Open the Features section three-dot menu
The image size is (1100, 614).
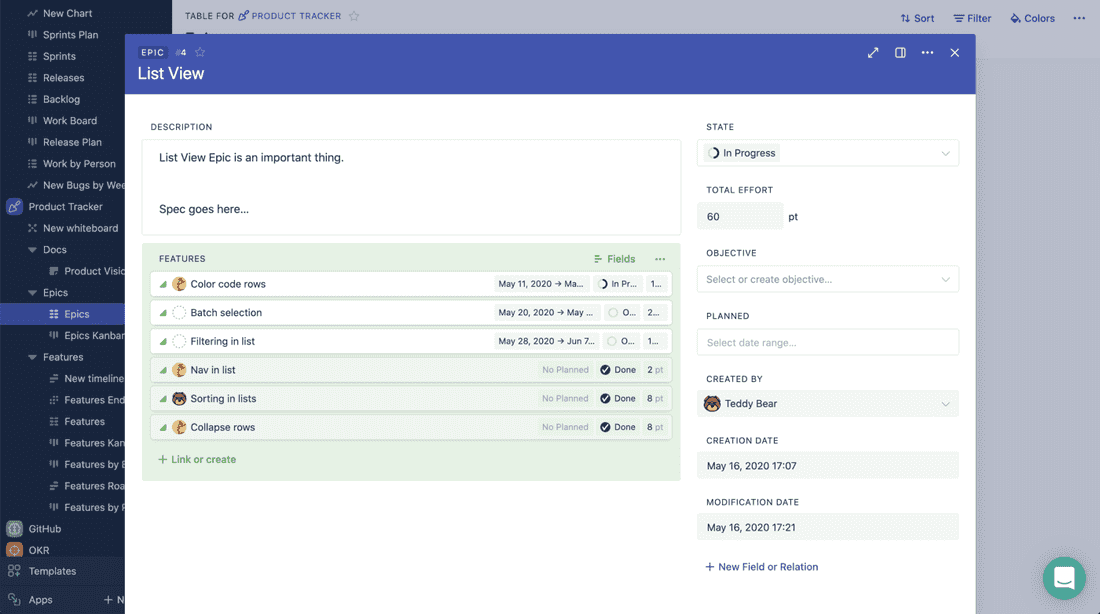coord(660,259)
